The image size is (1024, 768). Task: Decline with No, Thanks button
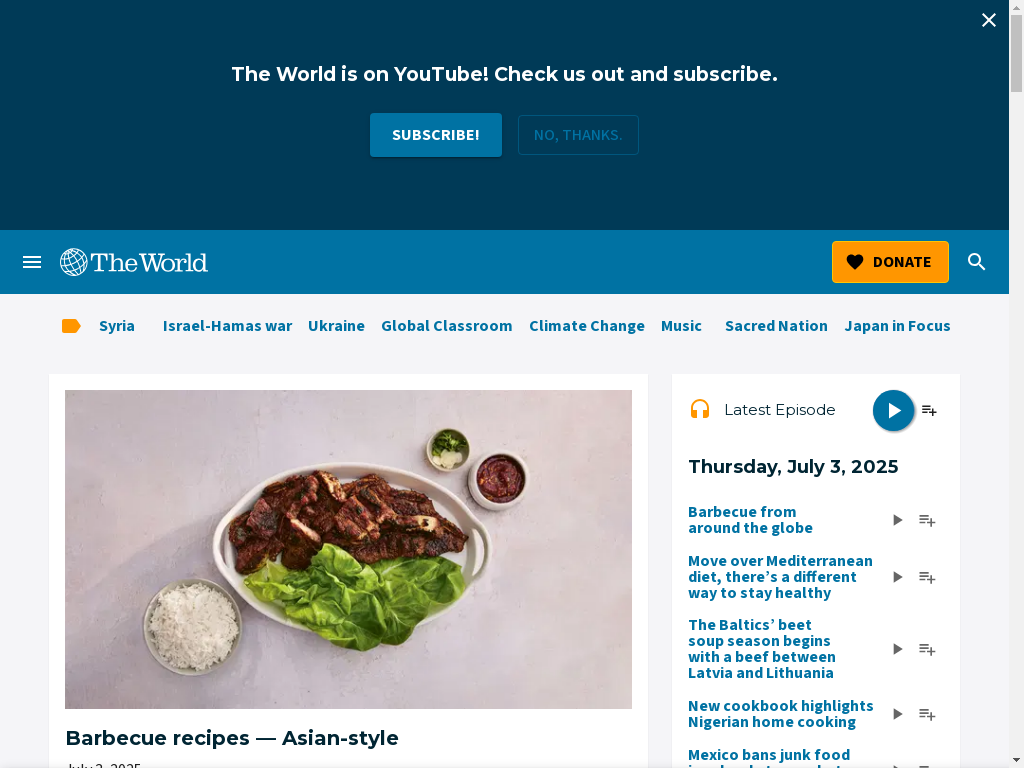point(578,135)
